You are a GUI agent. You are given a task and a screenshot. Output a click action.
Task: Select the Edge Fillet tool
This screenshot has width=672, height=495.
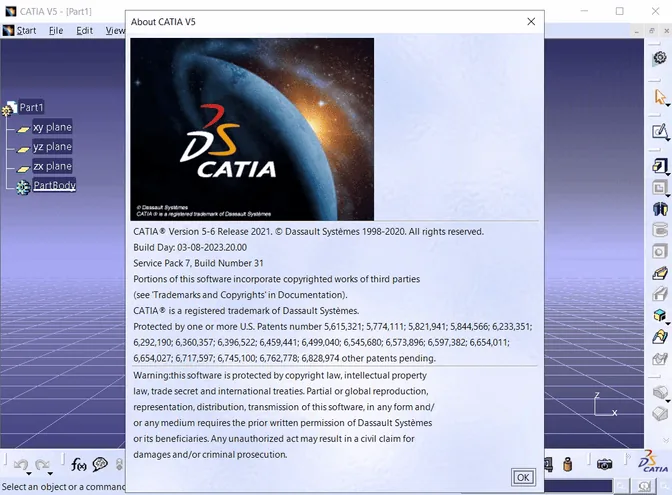[x=660, y=392]
